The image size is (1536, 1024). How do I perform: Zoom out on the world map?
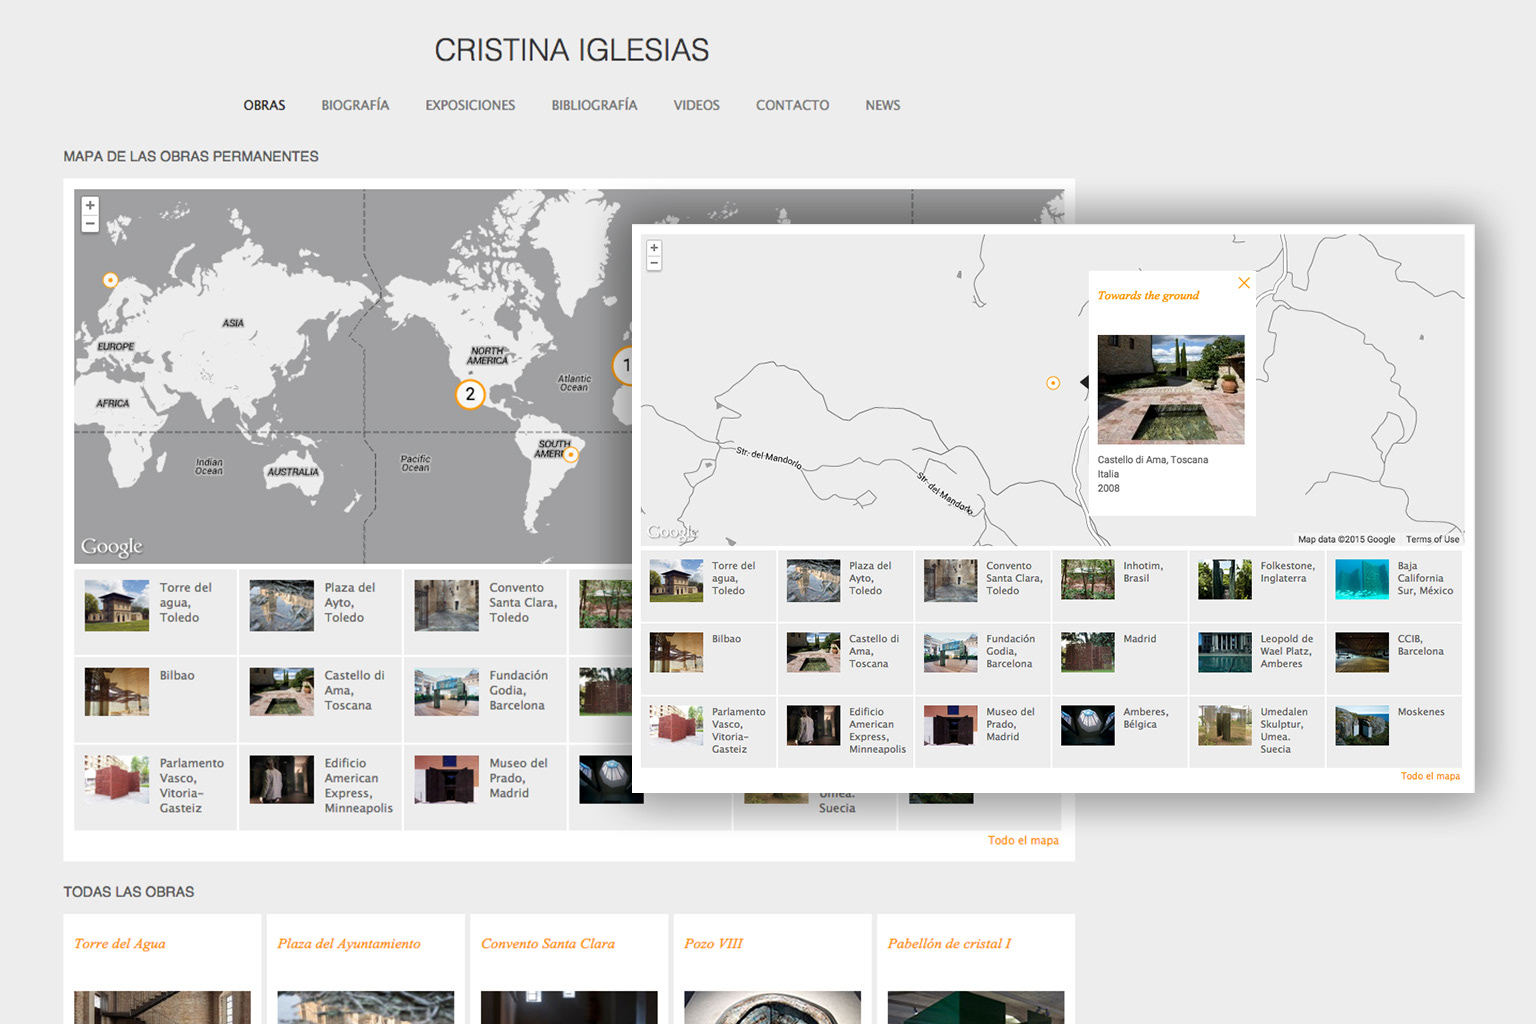(x=90, y=223)
